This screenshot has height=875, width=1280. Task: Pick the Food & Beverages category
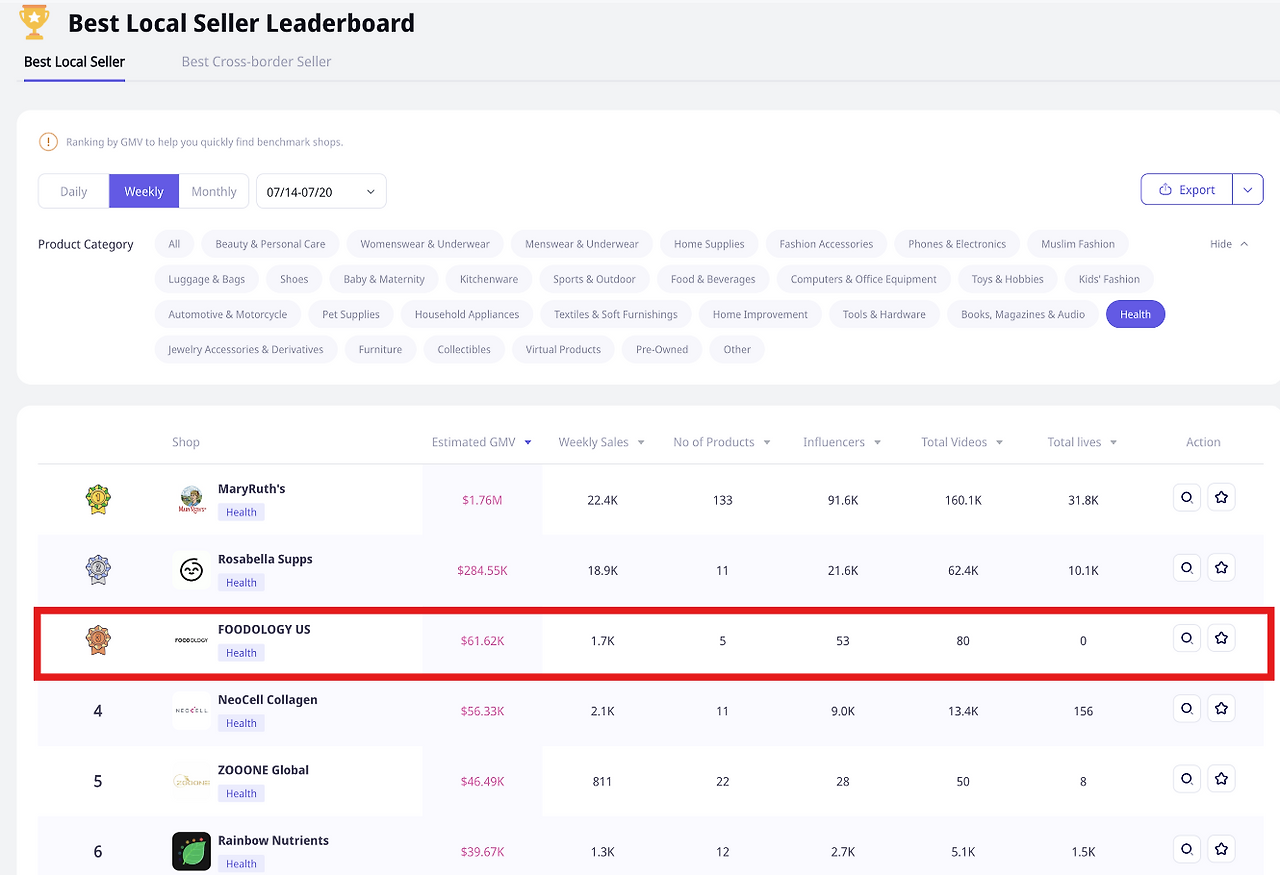pyautogui.click(x=713, y=279)
